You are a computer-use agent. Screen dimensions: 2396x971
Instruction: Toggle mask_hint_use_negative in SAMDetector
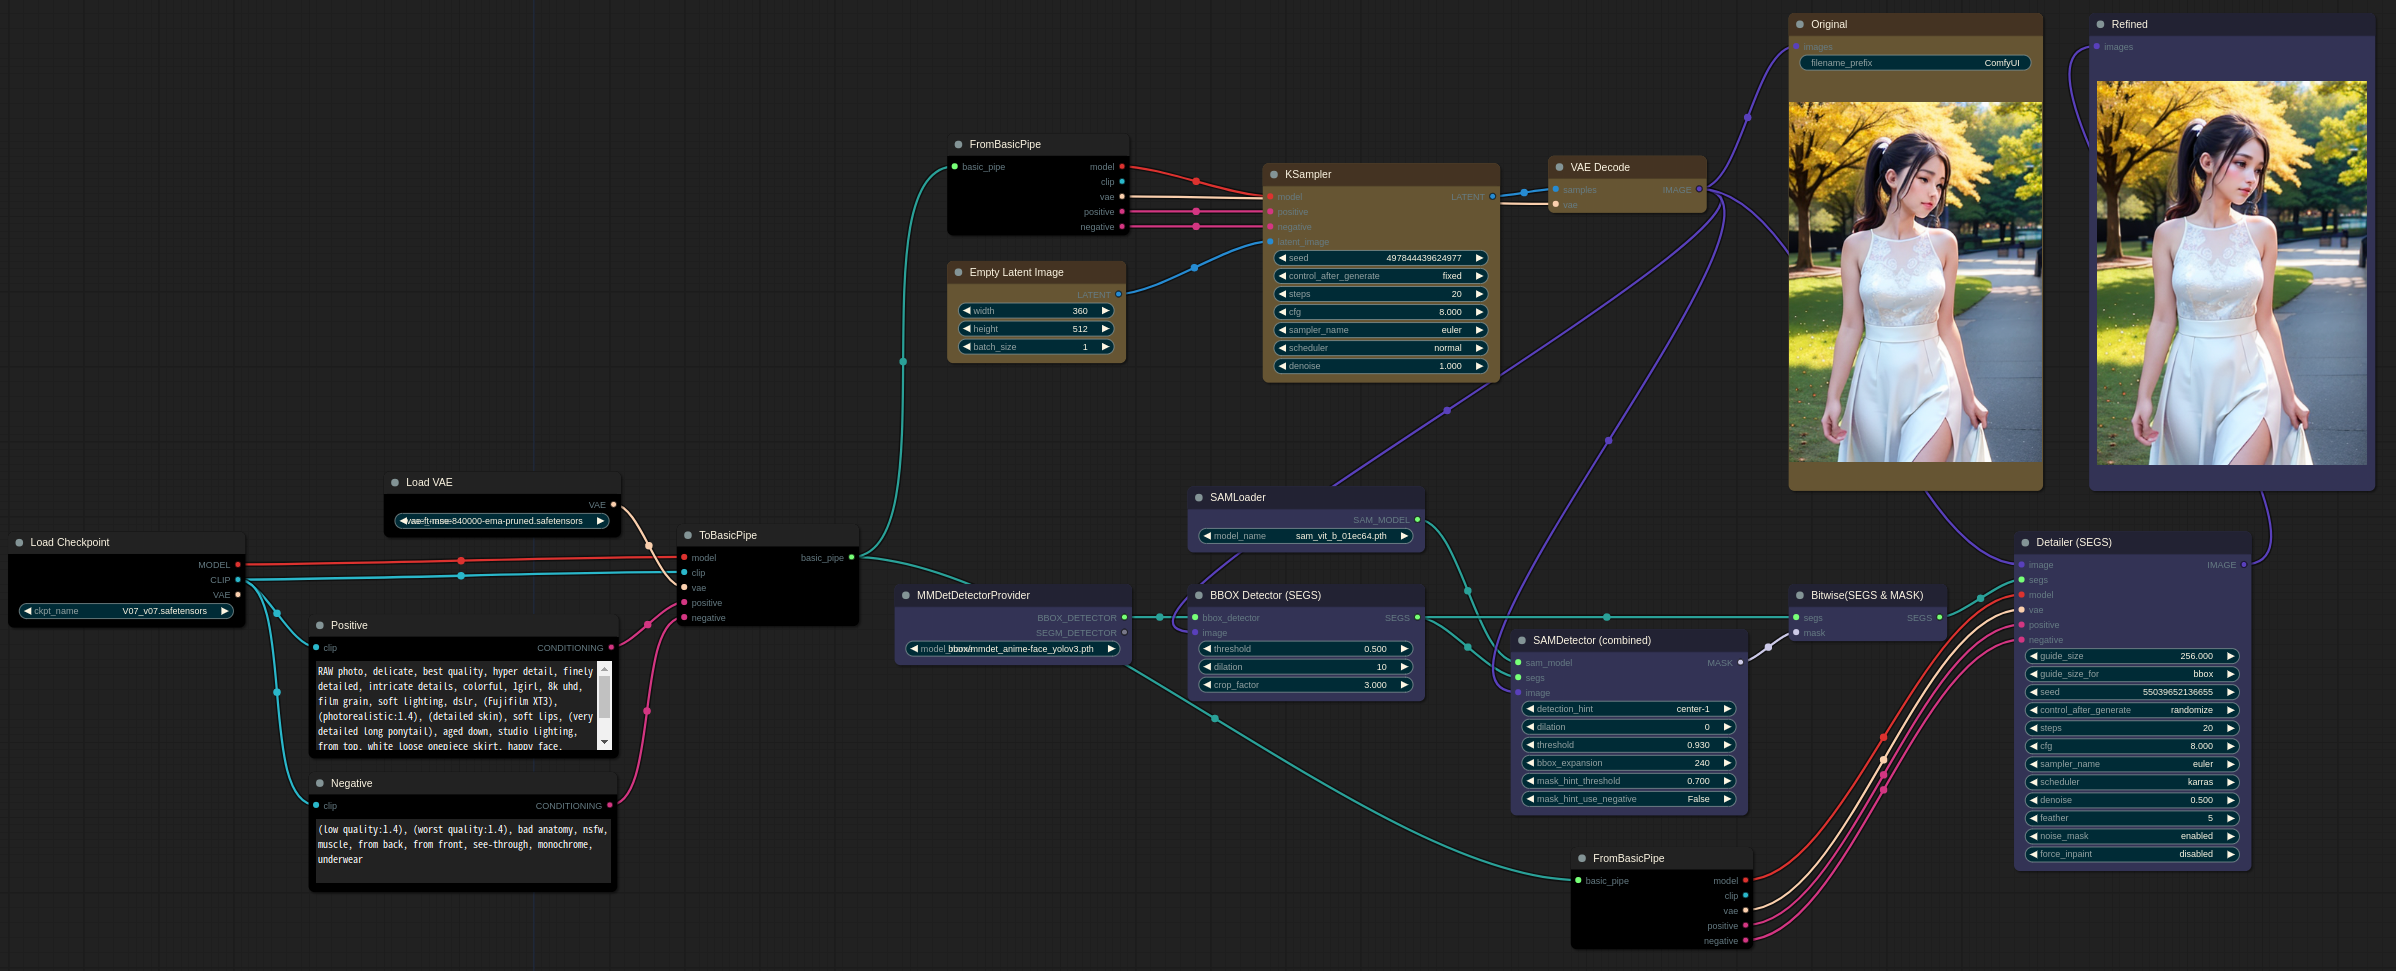point(1628,799)
